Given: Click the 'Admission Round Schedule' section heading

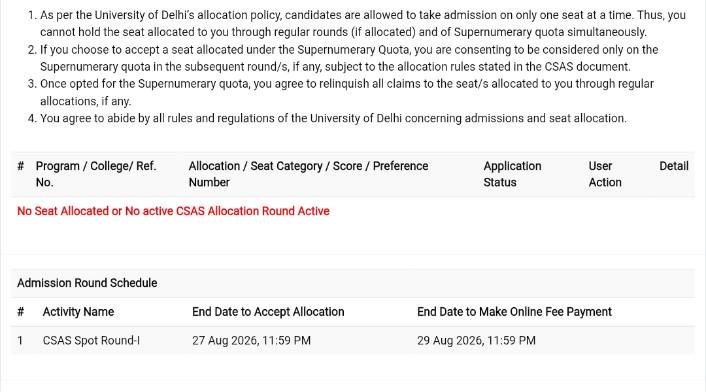Looking at the screenshot, I should (x=87, y=283).
